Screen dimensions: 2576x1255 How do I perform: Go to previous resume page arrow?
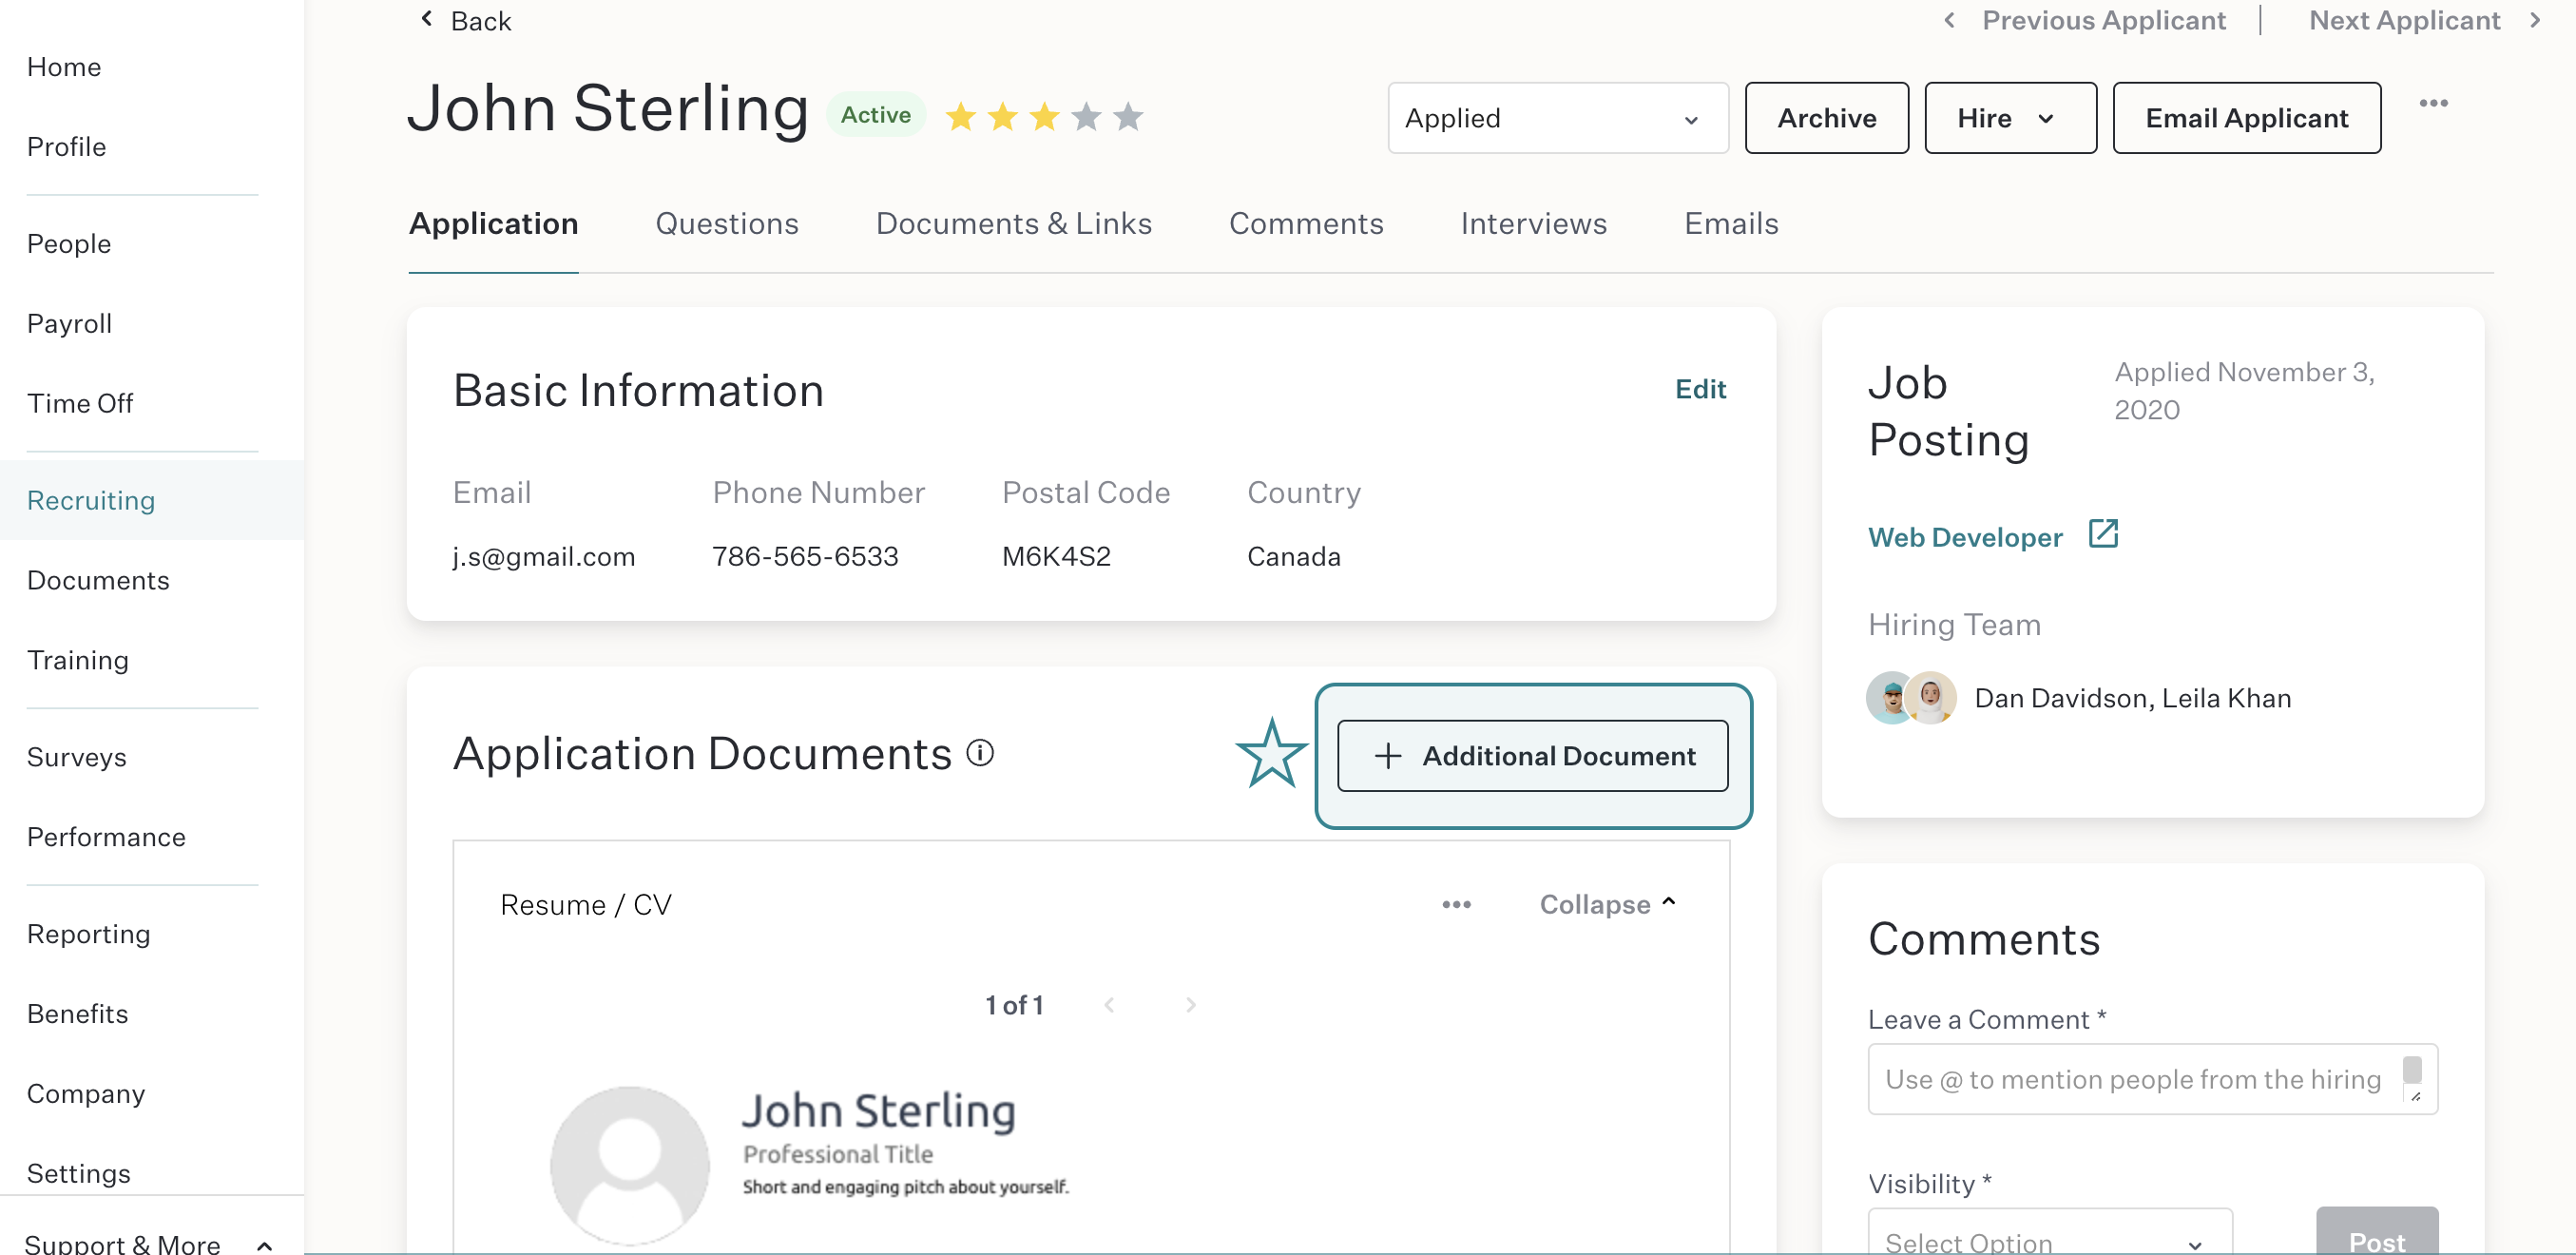[x=1109, y=1005]
